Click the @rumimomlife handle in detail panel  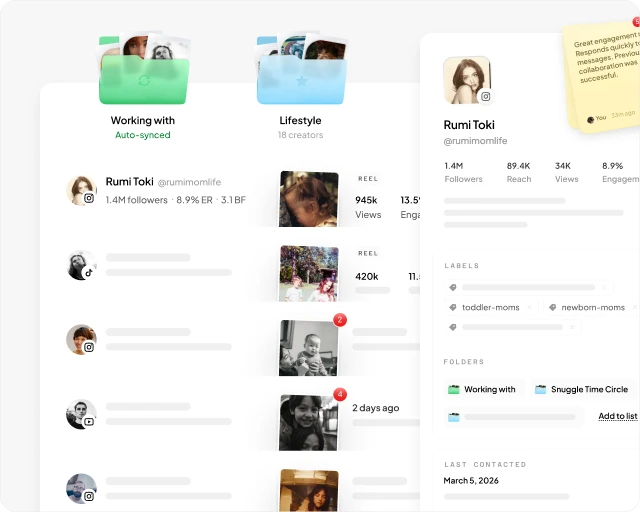(x=475, y=141)
